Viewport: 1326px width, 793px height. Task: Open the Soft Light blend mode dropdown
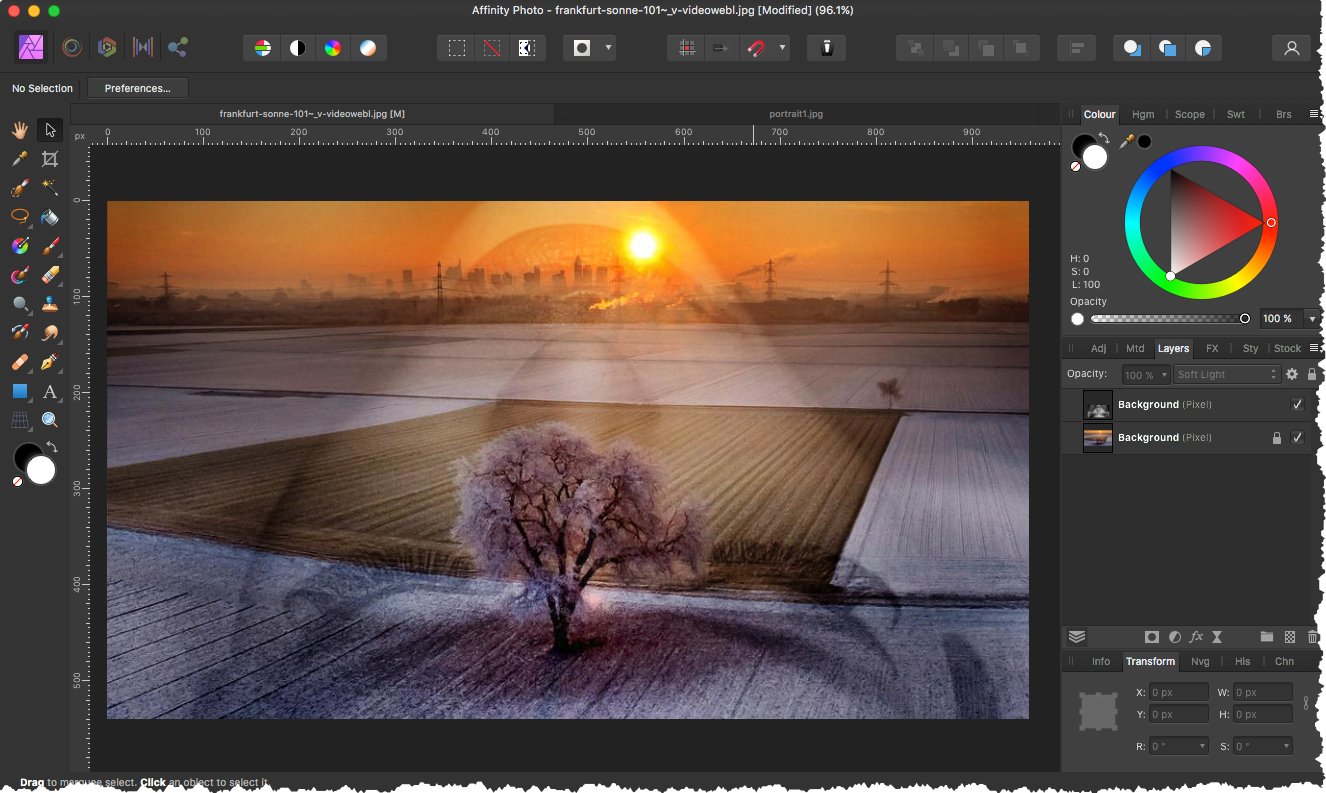point(1227,374)
